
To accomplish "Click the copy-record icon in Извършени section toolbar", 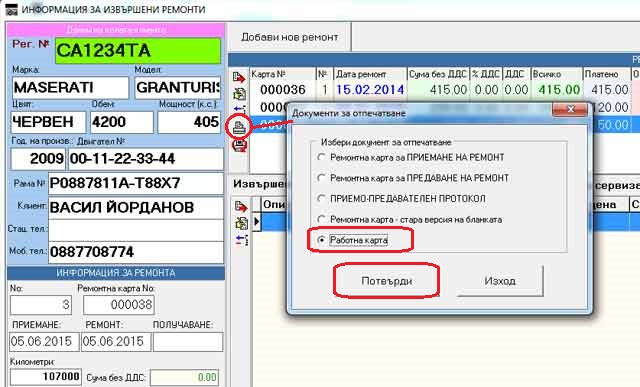I will pos(242,223).
